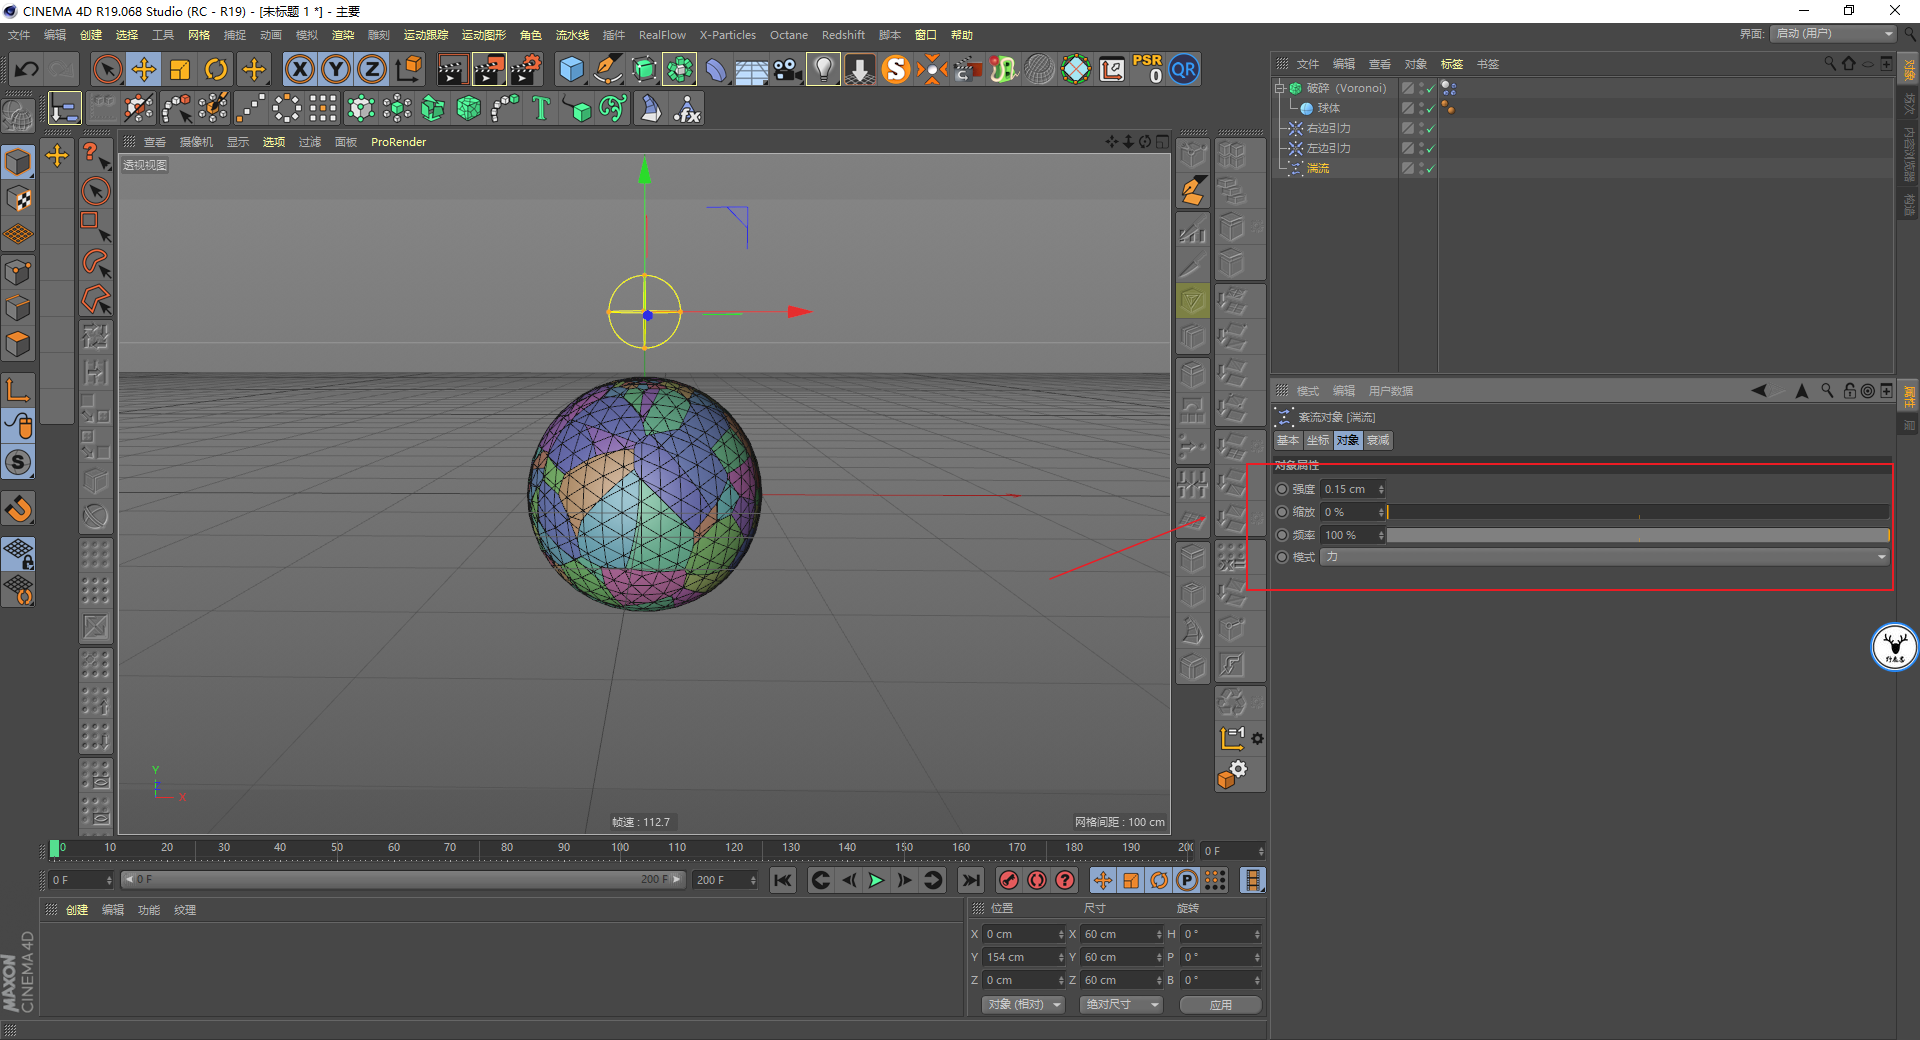This screenshot has height=1040, width=1920.
Task: Open render settings clapperboard with gear
Action: coord(526,69)
